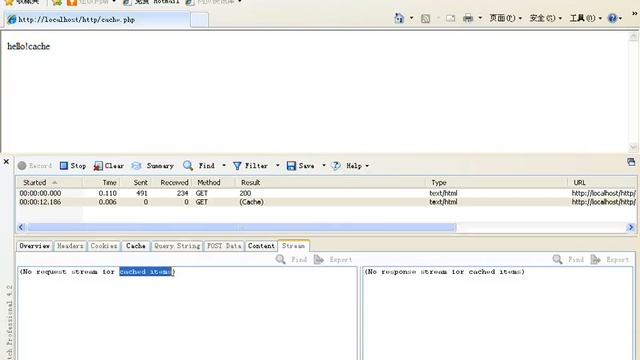Select the request started at 00:00:12.186
Image resolution: width=640 pixels, height=360 pixels.
click(x=326, y=202)
